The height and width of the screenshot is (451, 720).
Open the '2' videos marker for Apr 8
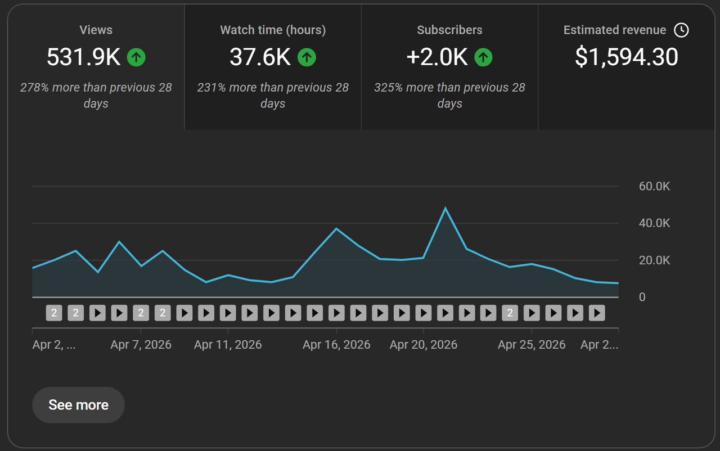click(163, 313)
